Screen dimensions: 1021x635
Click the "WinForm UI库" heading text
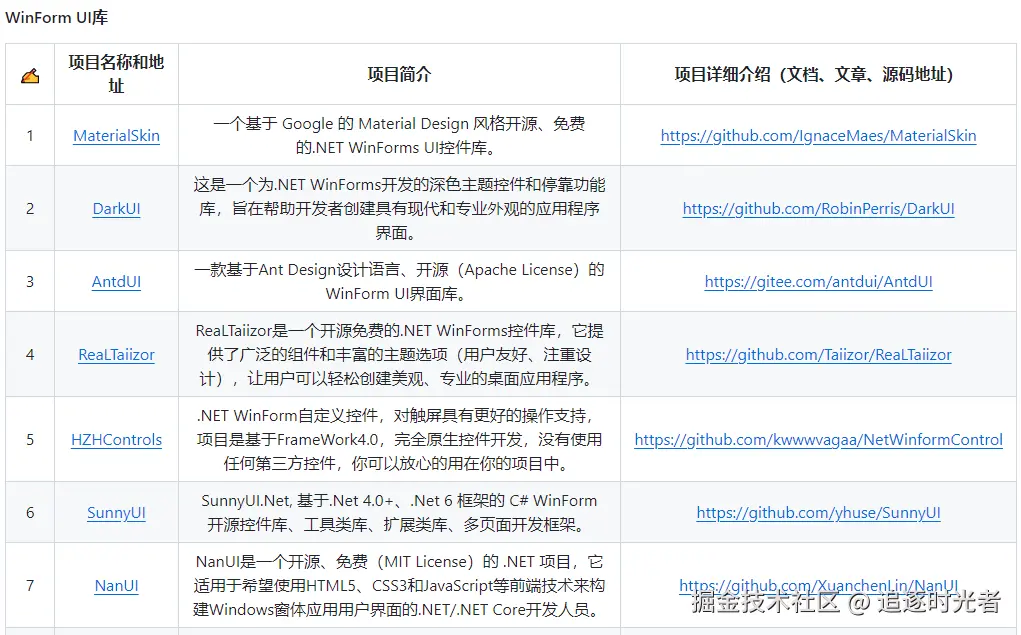point(57,18)
